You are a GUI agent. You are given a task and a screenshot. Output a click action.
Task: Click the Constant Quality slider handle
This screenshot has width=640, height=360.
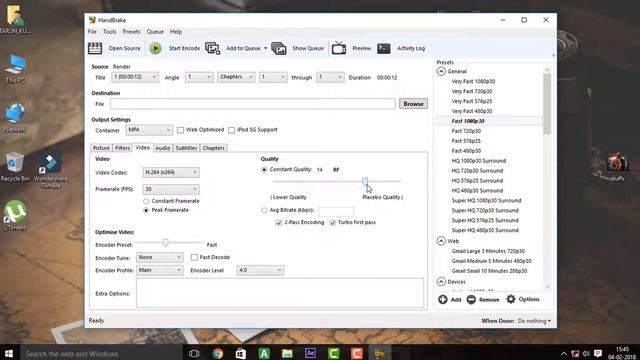[365, 181]
